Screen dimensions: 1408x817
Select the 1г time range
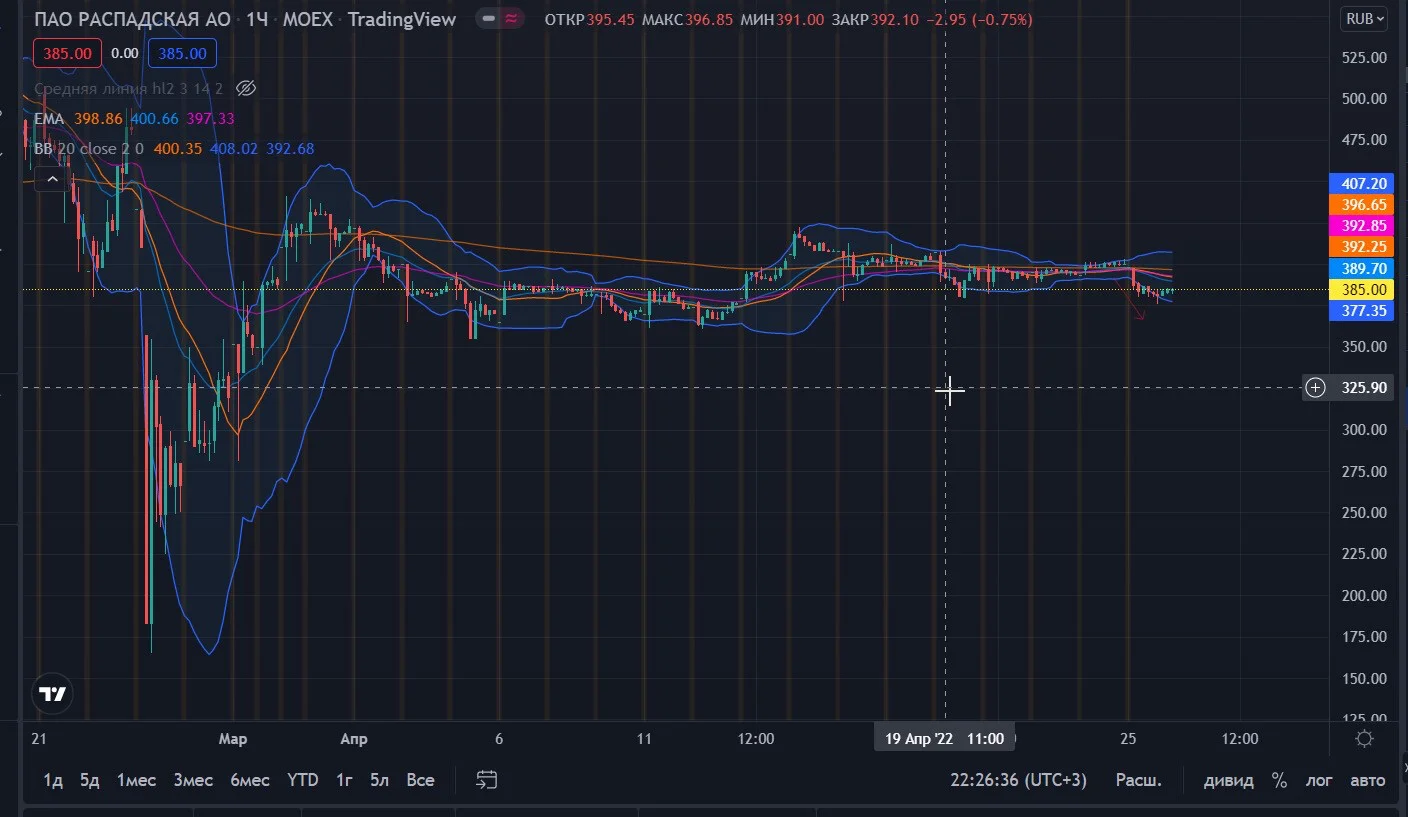click(x=344, y=780)
